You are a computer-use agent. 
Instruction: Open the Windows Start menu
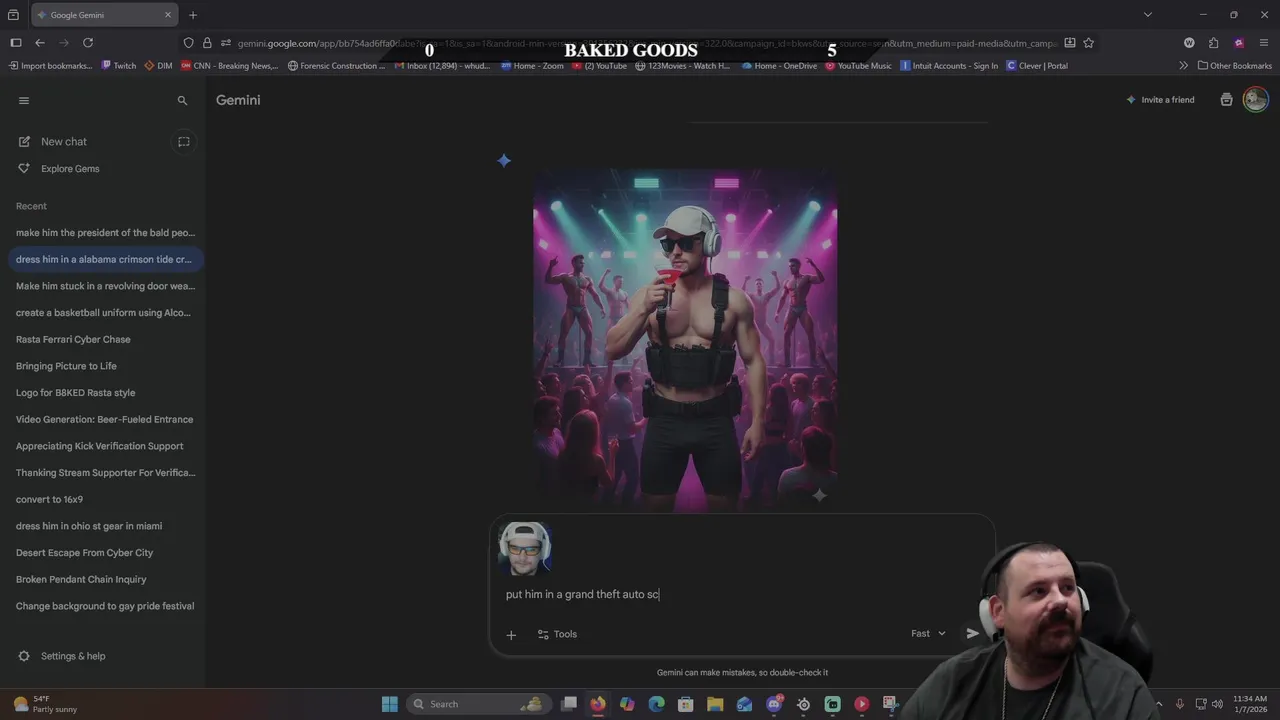389,704
